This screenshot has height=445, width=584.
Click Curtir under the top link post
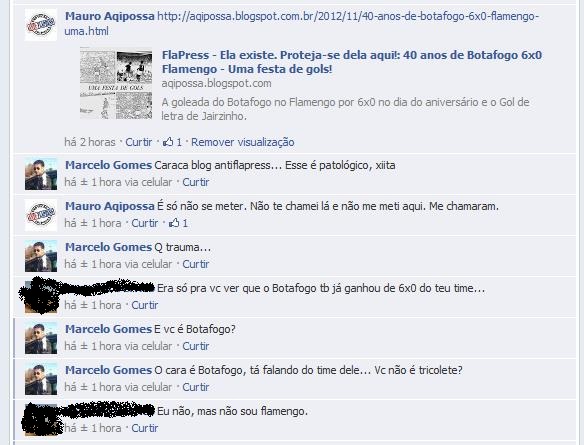click(139, 142)
